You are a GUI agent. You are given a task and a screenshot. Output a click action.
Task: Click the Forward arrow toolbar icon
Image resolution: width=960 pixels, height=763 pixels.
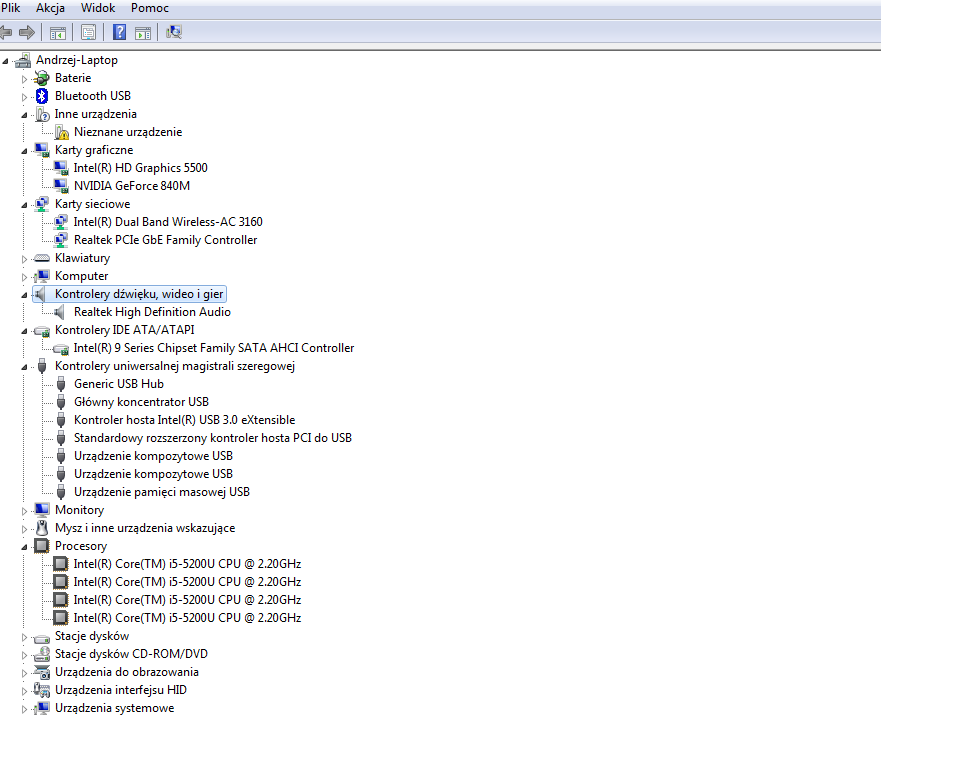(27, 32)
